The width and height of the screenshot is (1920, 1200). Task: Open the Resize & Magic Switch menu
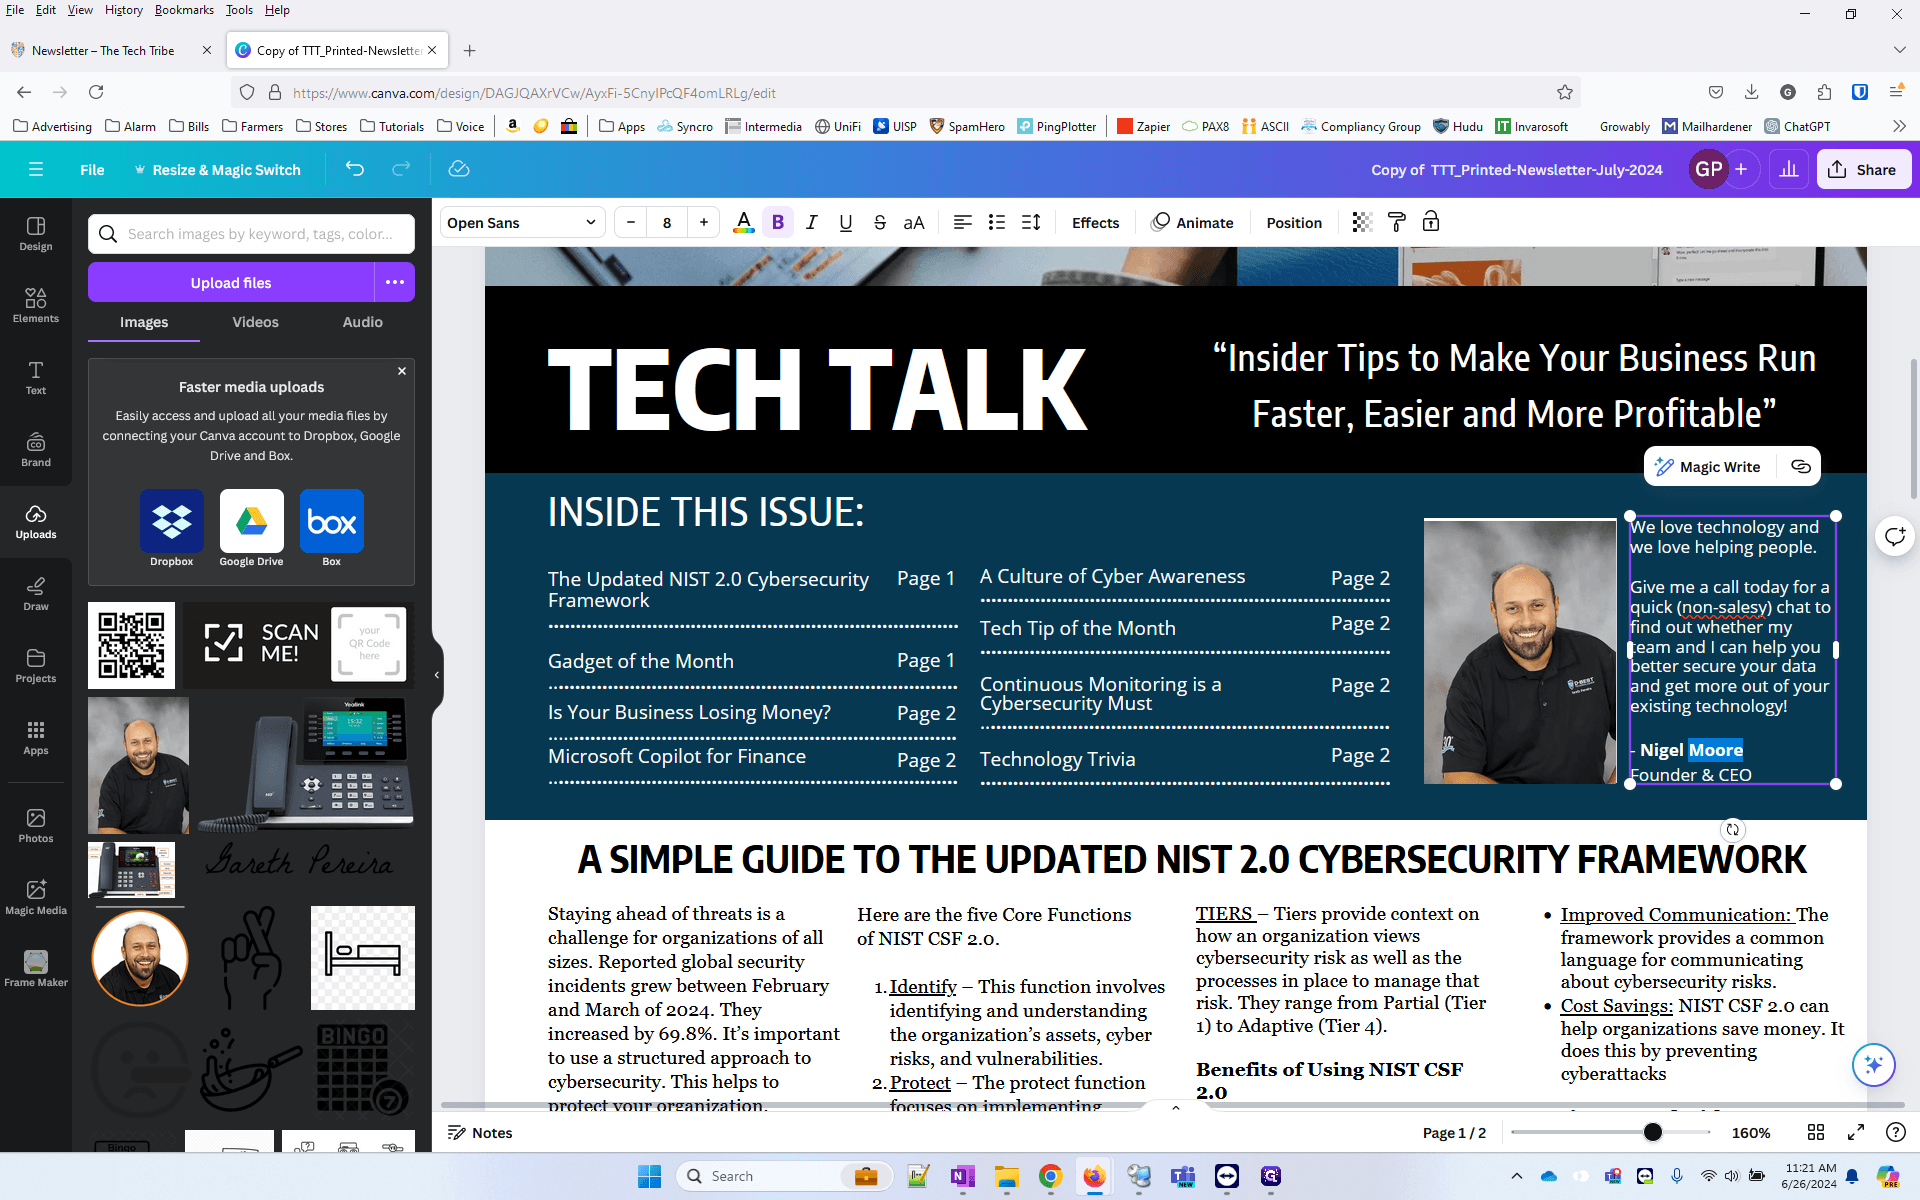pos(217,169)
